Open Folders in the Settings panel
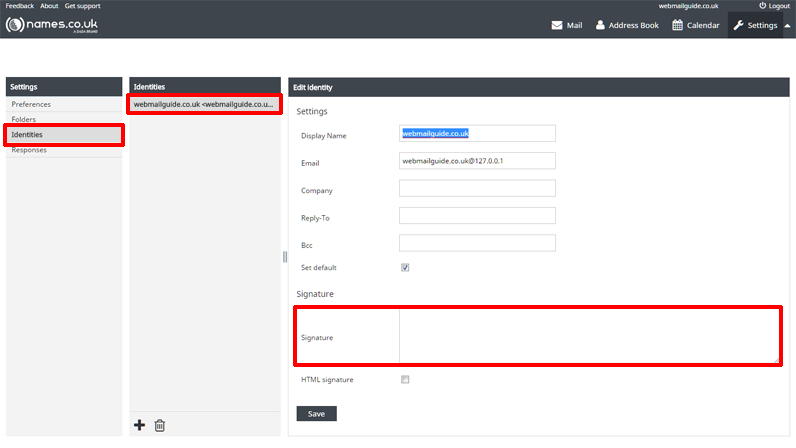Image resolution: width=796 pixels, height=448 pixels. coord(64,119)
